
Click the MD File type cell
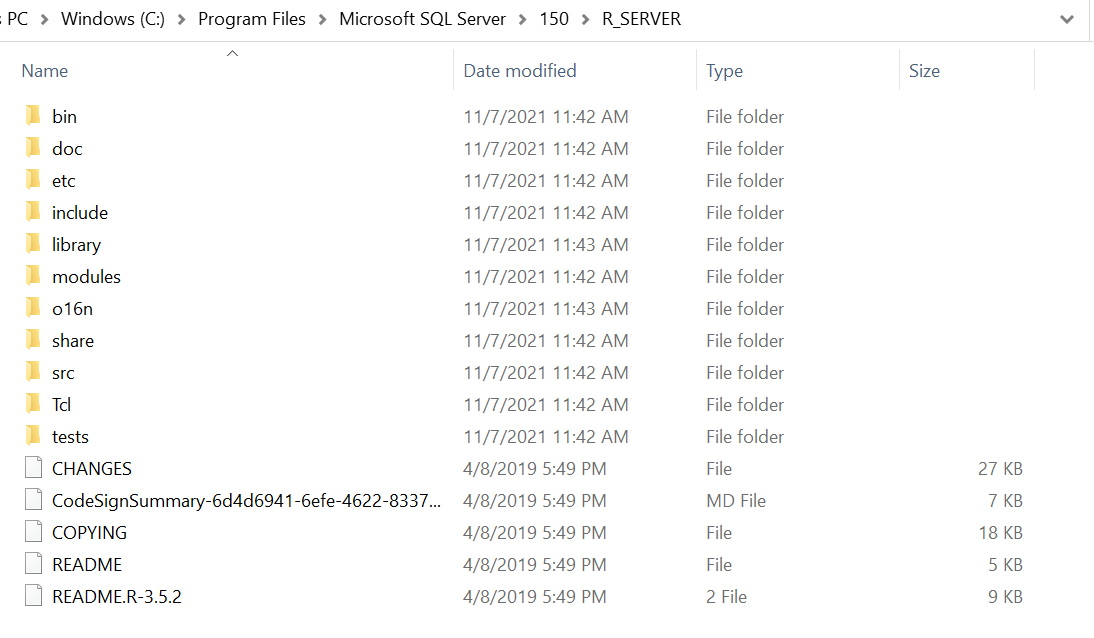click(735, 501)
